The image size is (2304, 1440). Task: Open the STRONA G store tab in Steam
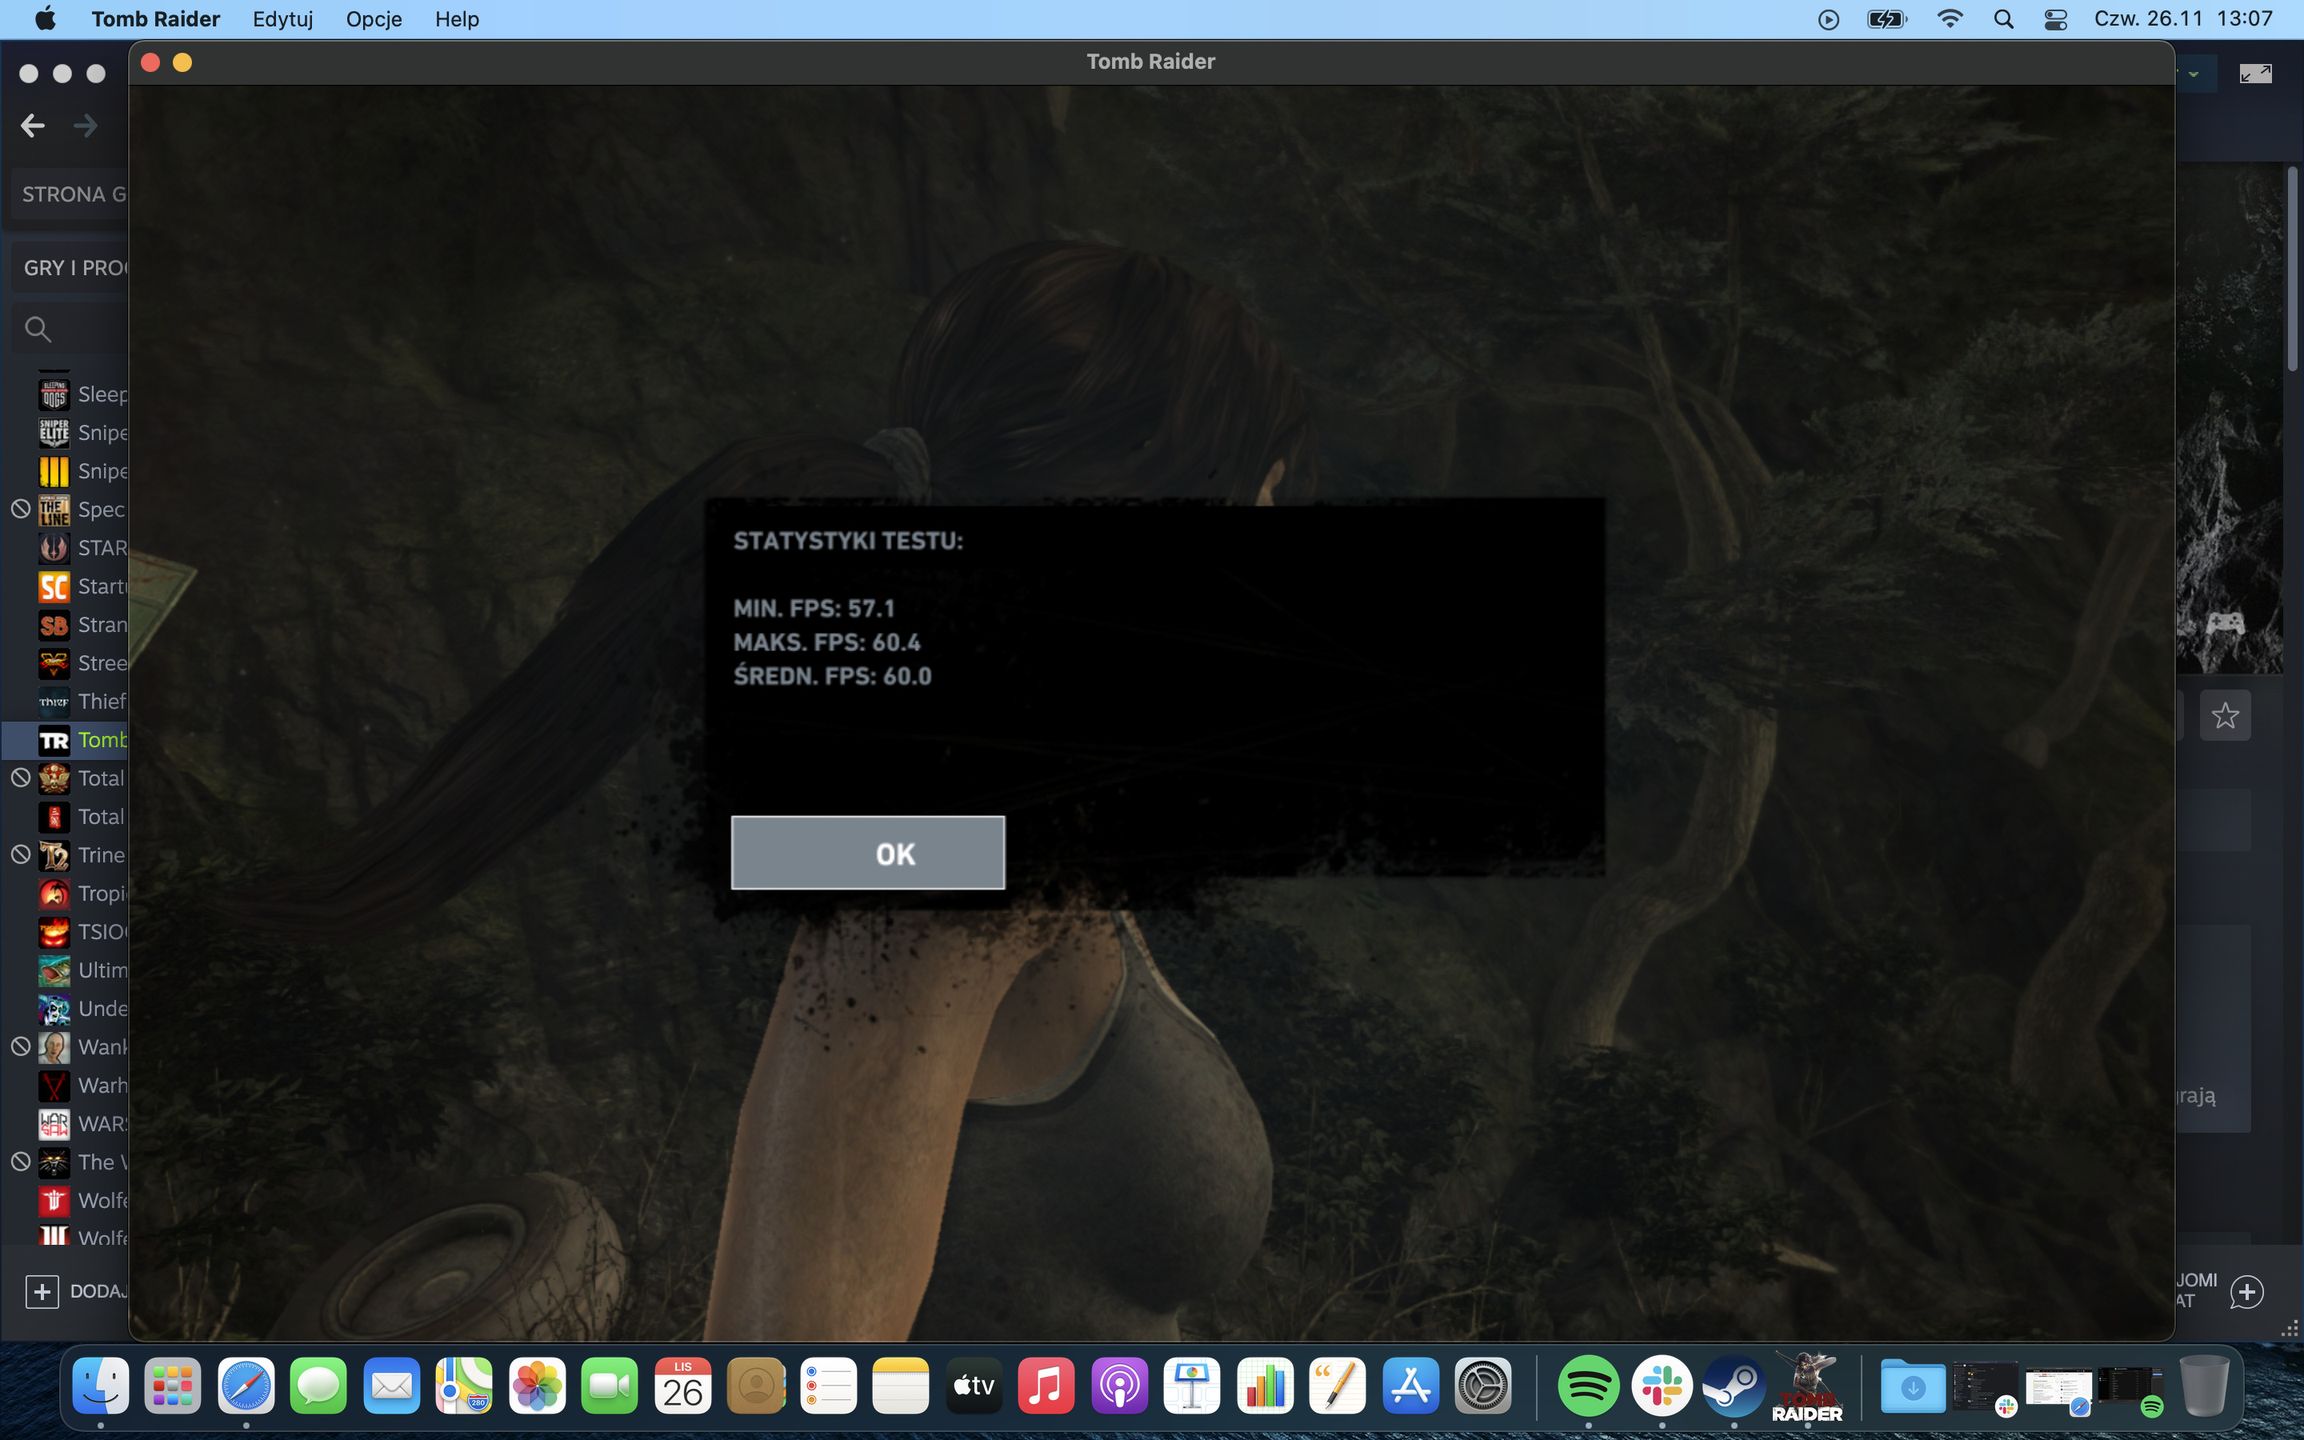[x=70, y=194]
